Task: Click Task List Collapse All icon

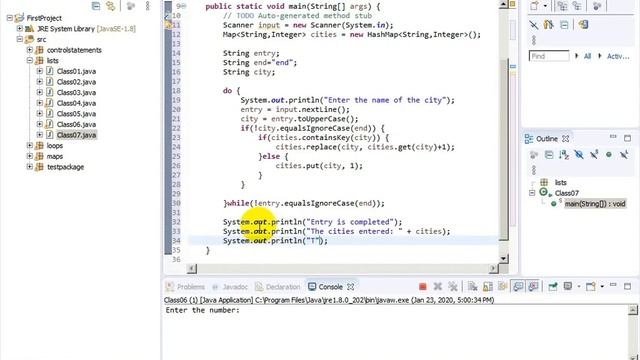Action: (564, 25)
